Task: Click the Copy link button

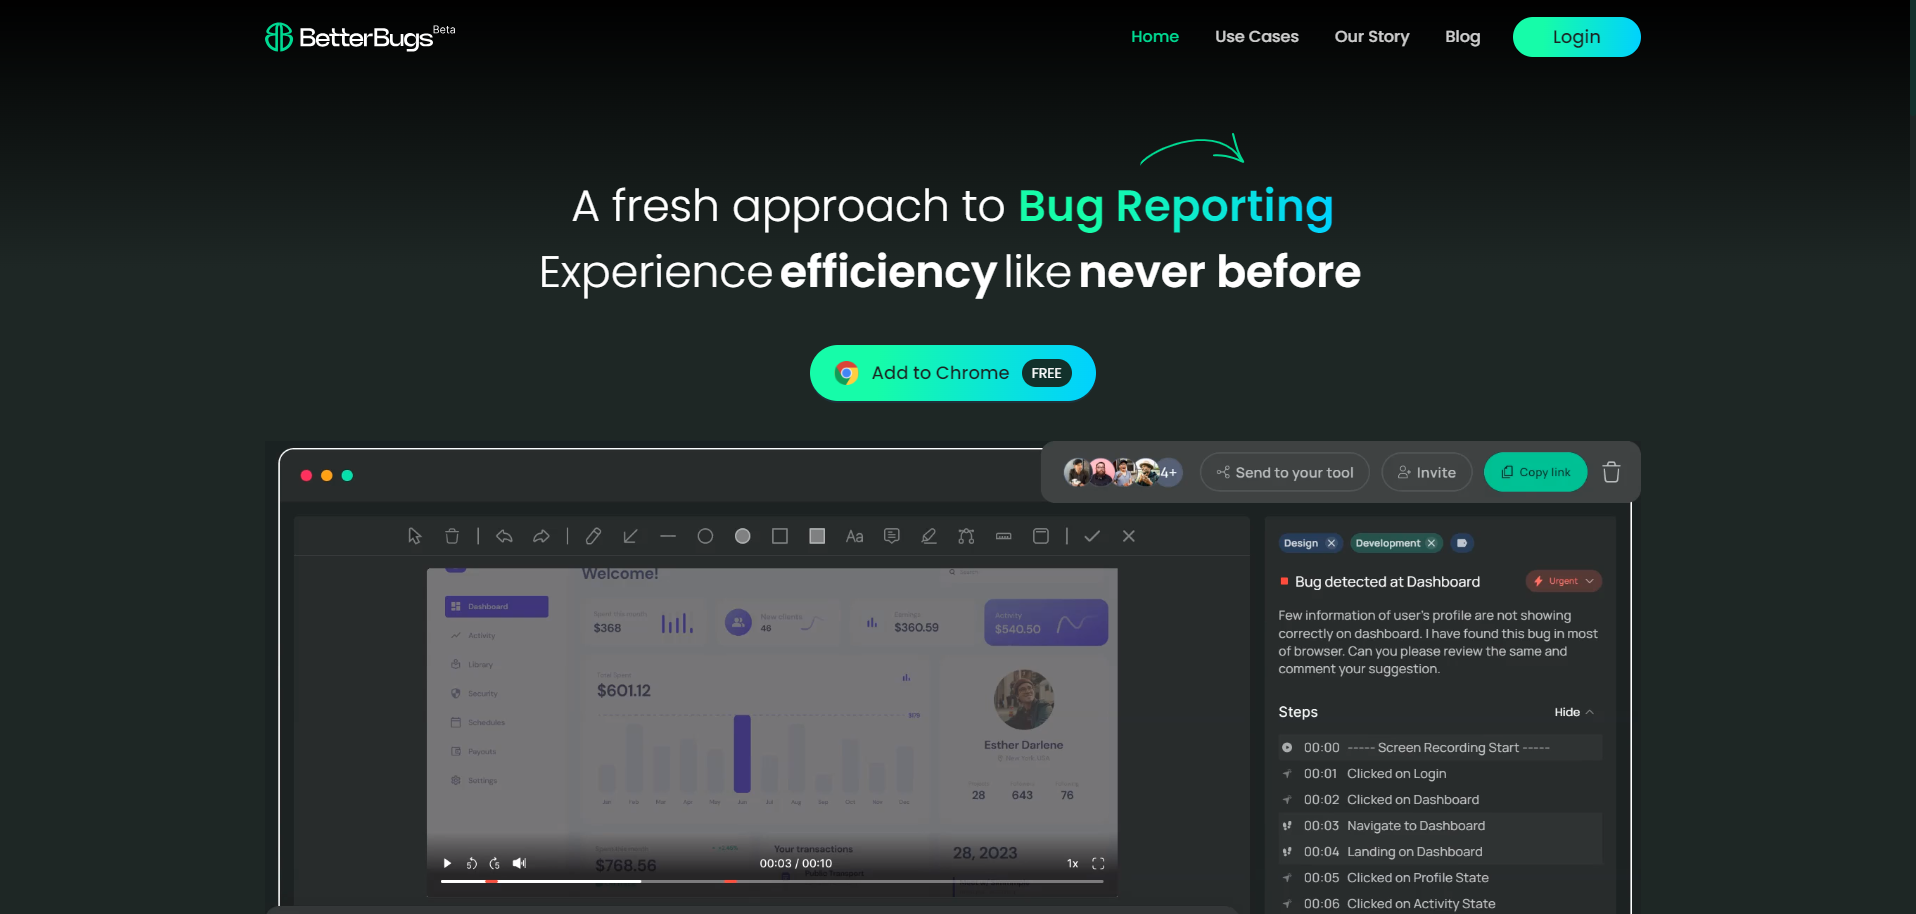Action: 1535,471
